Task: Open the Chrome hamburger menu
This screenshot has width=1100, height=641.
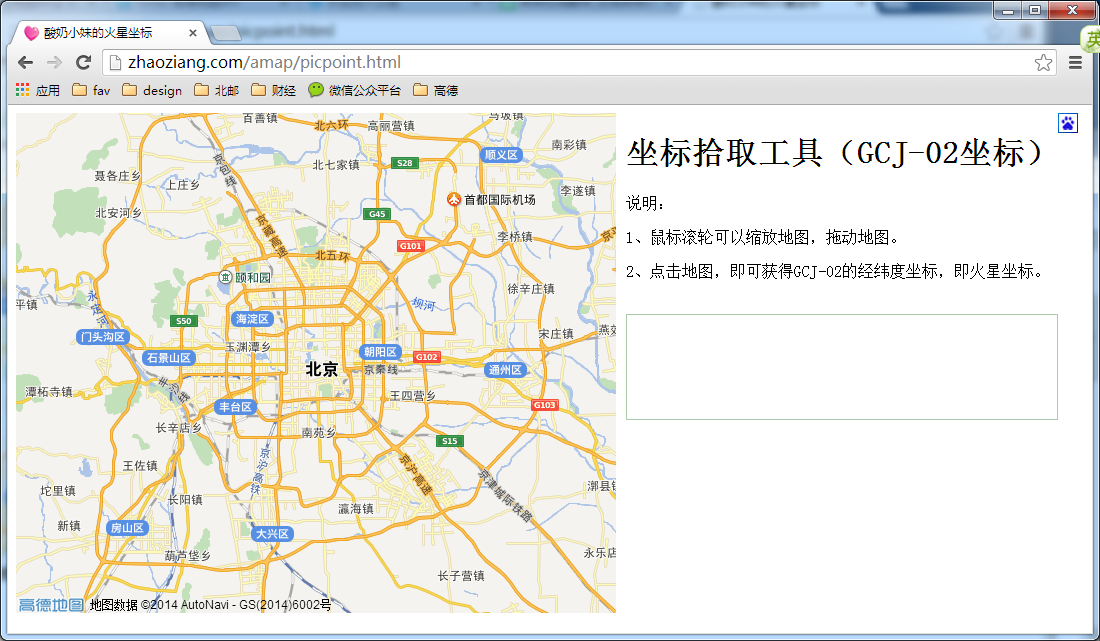Action: (x=1075, y=62)
